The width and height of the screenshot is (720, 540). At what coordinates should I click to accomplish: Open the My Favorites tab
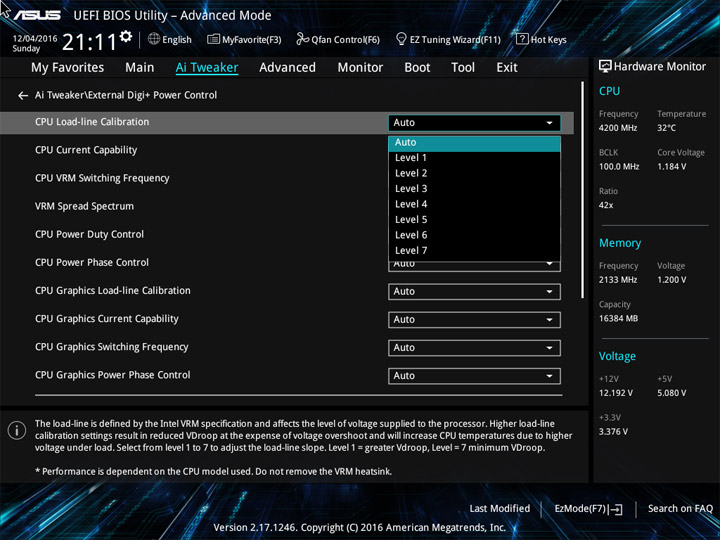(x=68, y=68)
